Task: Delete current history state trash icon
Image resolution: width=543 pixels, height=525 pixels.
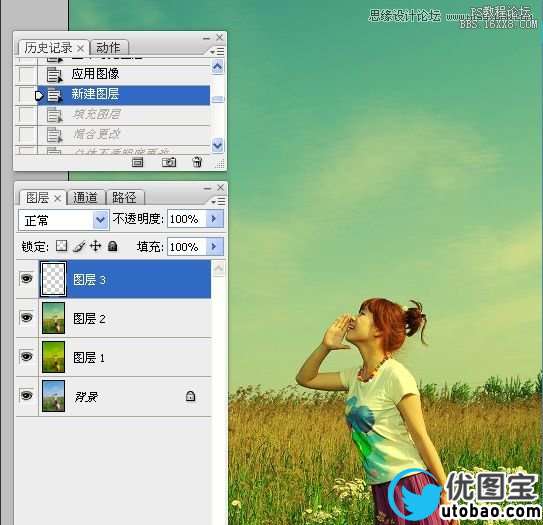Action: coord(197,162)
